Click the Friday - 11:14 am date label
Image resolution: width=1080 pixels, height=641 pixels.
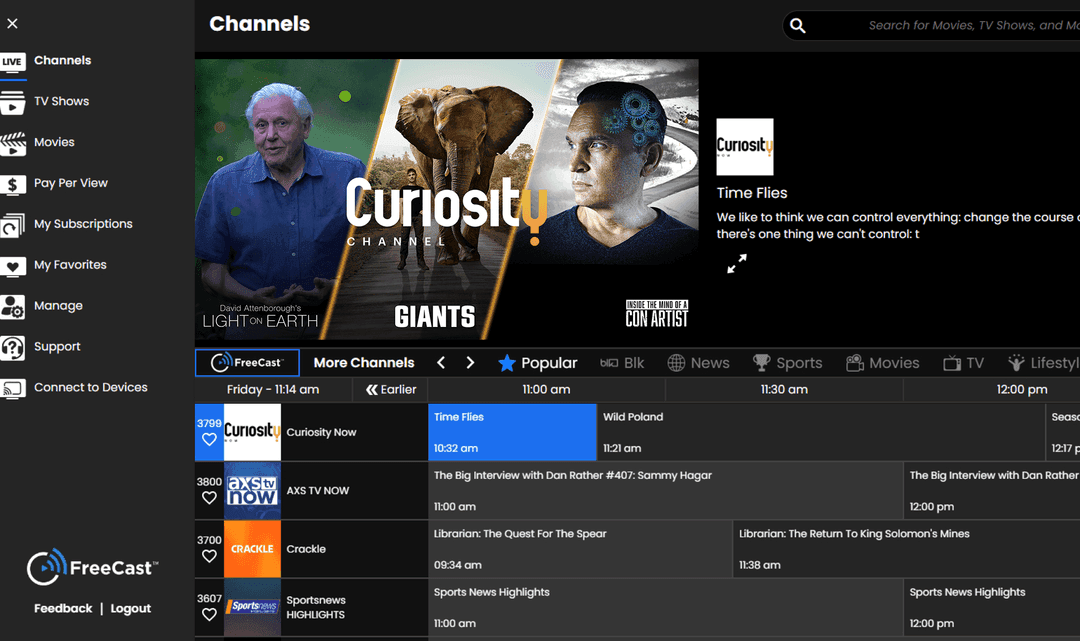pos(273,390)
